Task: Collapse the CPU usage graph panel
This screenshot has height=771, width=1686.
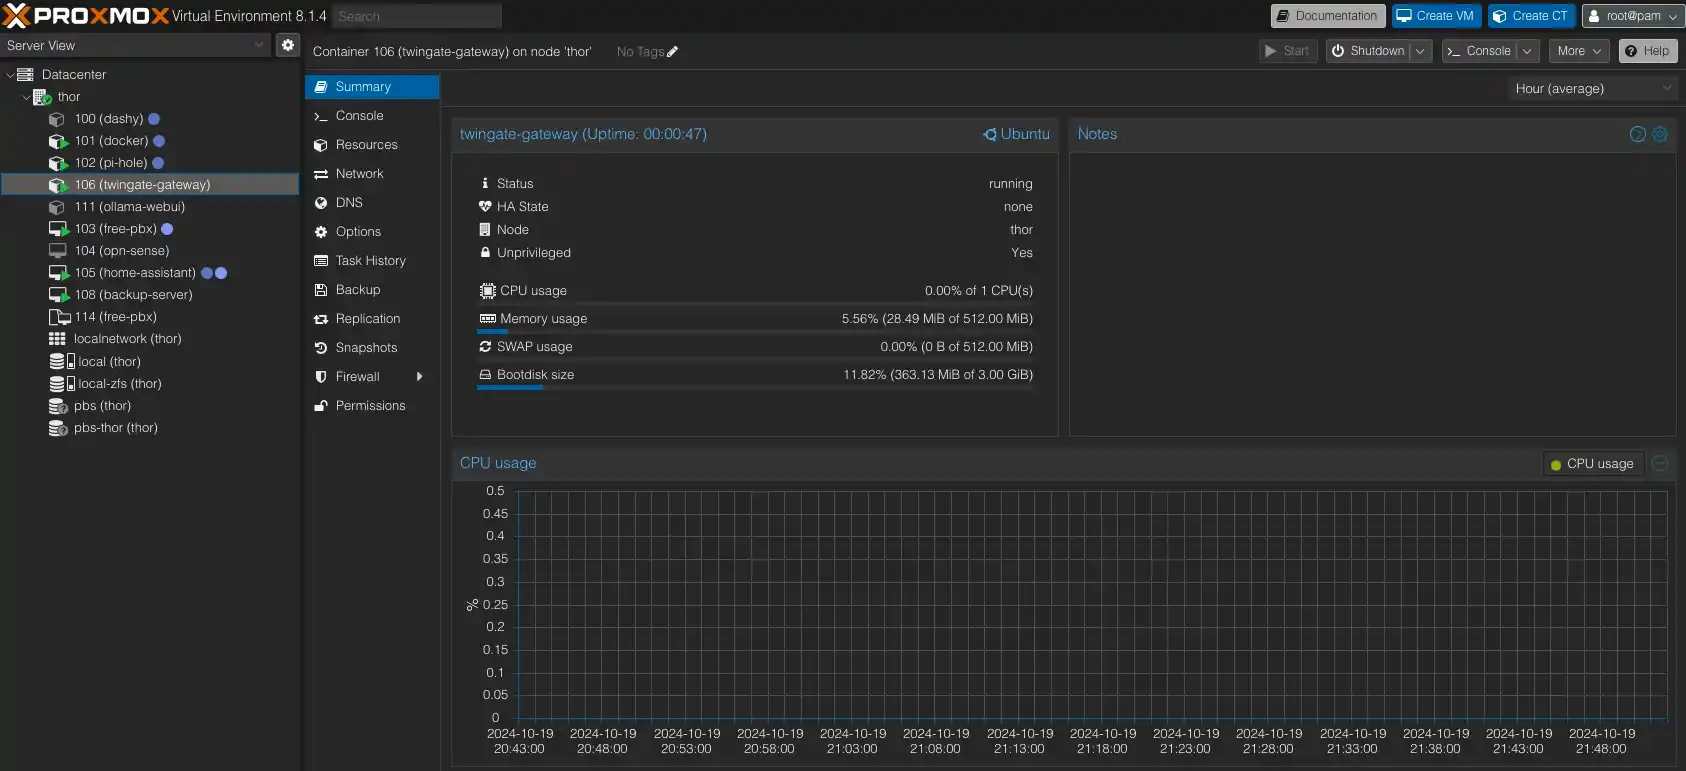Action: click(1660, 463)
